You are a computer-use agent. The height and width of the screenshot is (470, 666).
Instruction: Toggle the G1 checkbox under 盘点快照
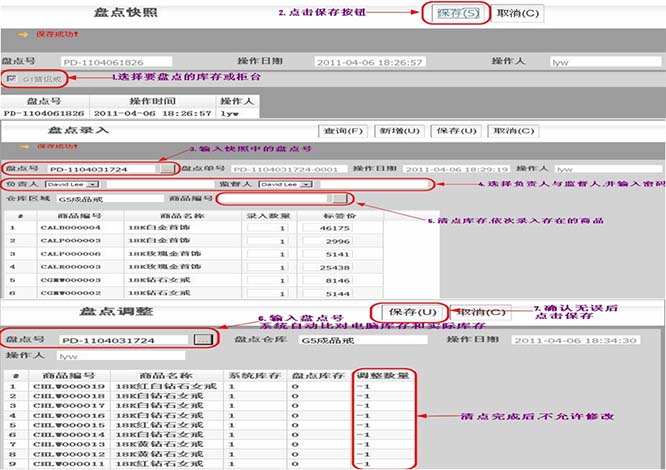coord(11,78)
